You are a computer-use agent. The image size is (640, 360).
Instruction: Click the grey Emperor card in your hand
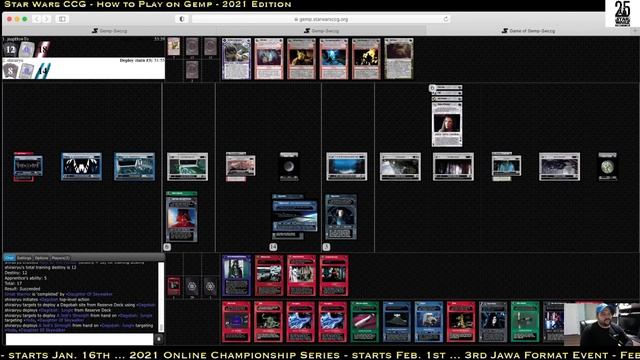[493, 322]
